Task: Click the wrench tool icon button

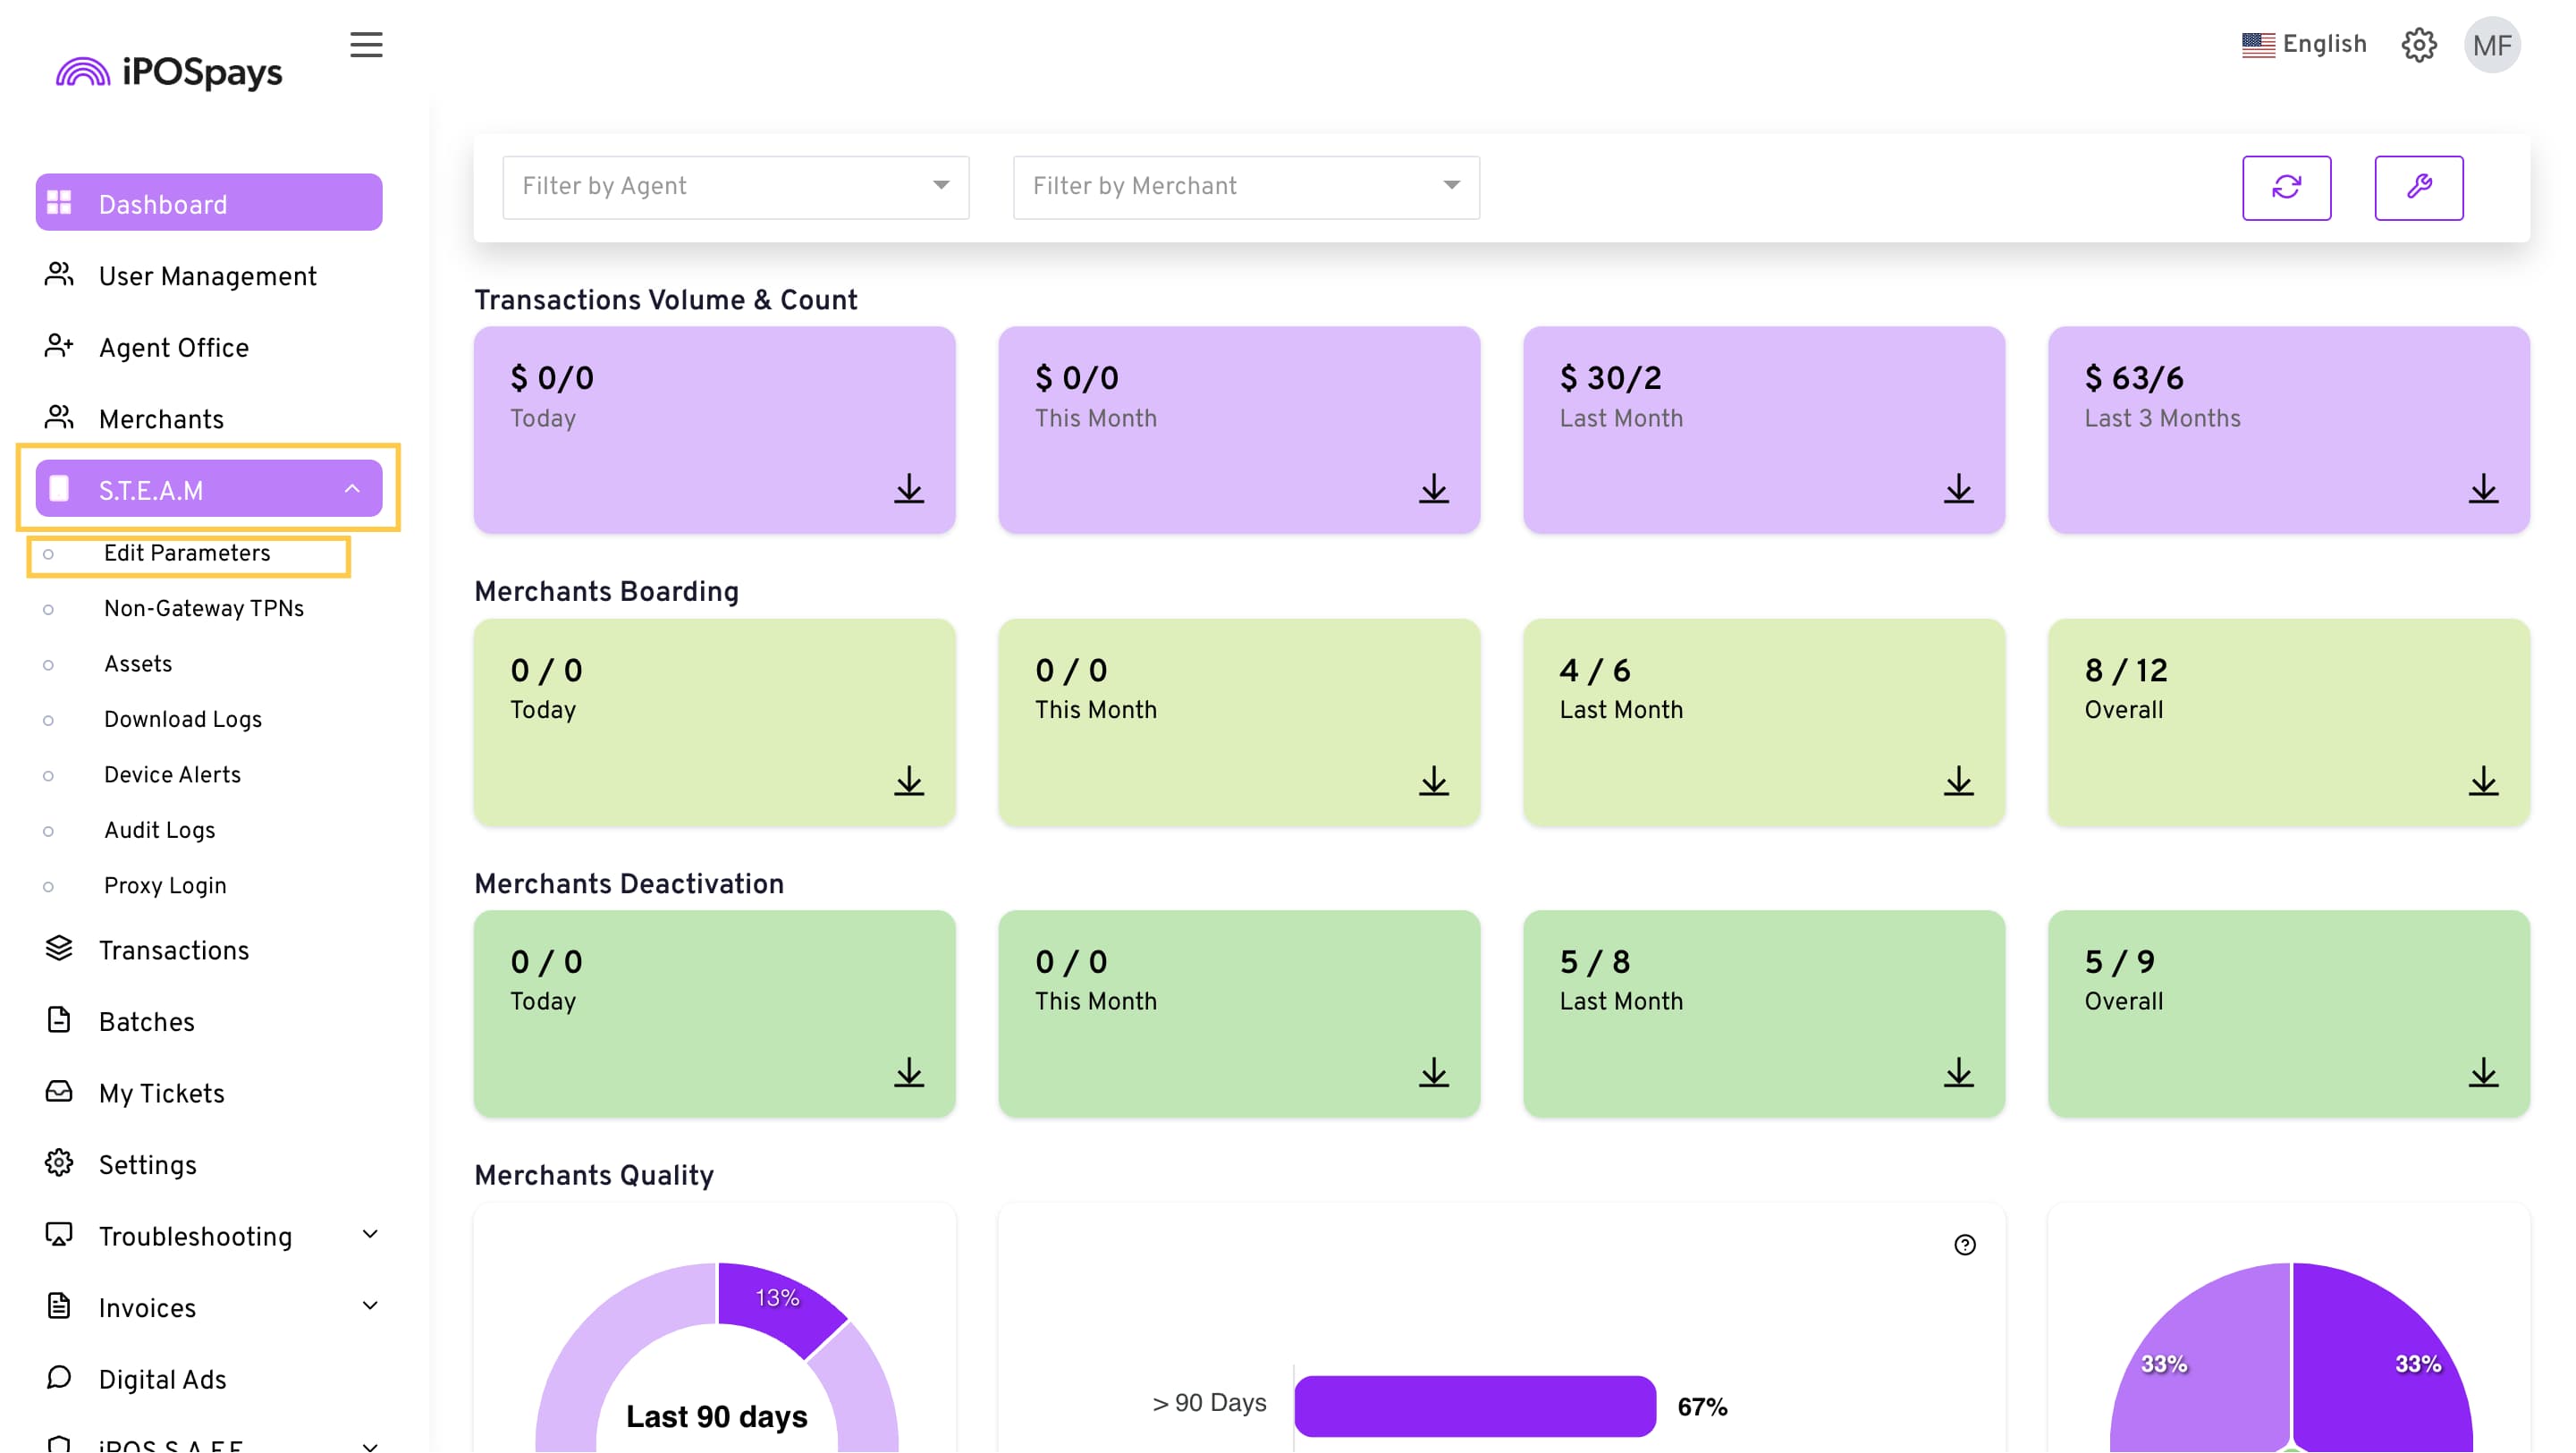Action: [2418, 187]
